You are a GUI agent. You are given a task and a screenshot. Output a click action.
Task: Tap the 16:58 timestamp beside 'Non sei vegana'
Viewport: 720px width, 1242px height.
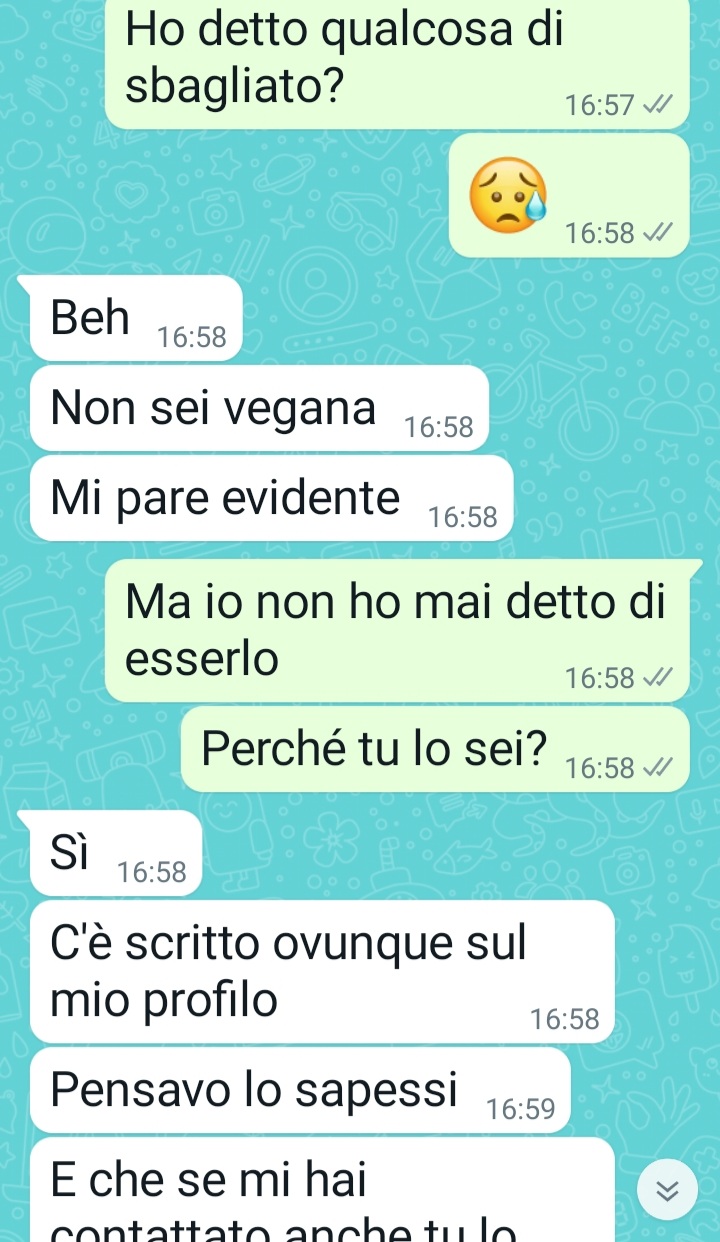tap(438, 427)
